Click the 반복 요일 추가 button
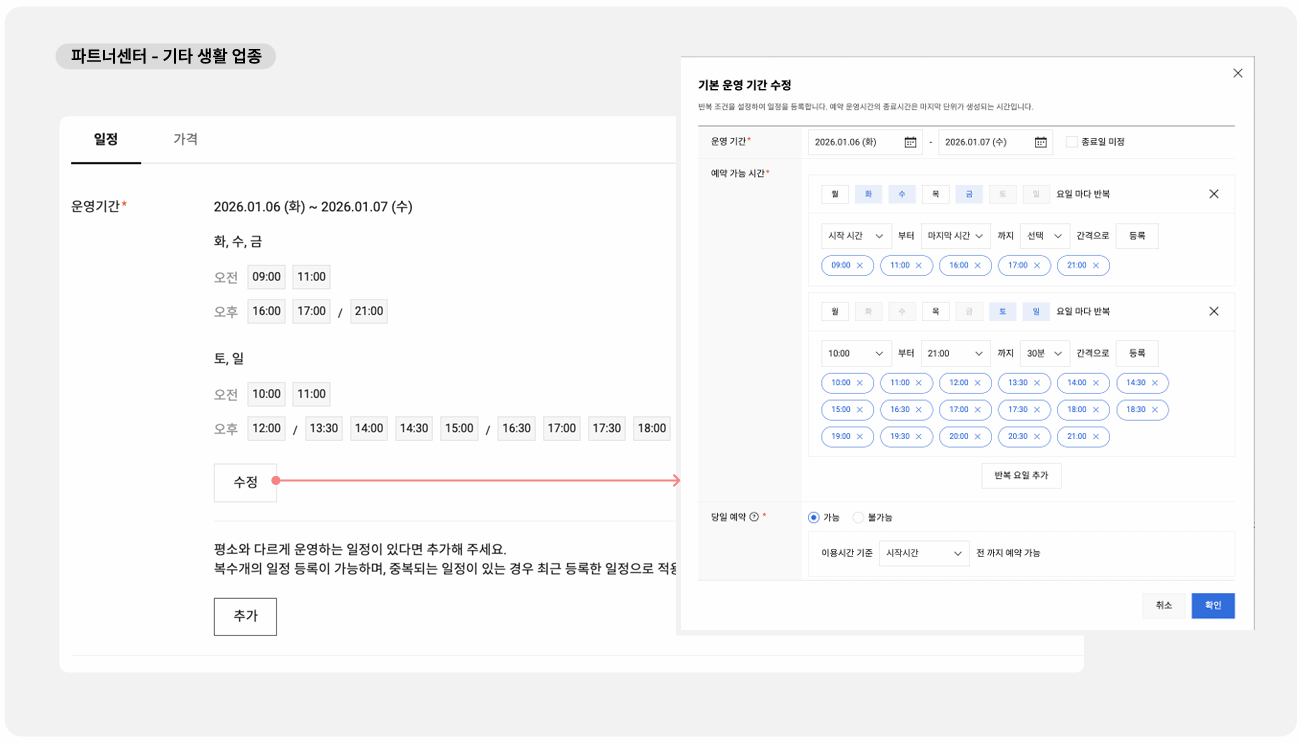The height and width of the screenshot is (743, 1300). [x=1021, y=475]
